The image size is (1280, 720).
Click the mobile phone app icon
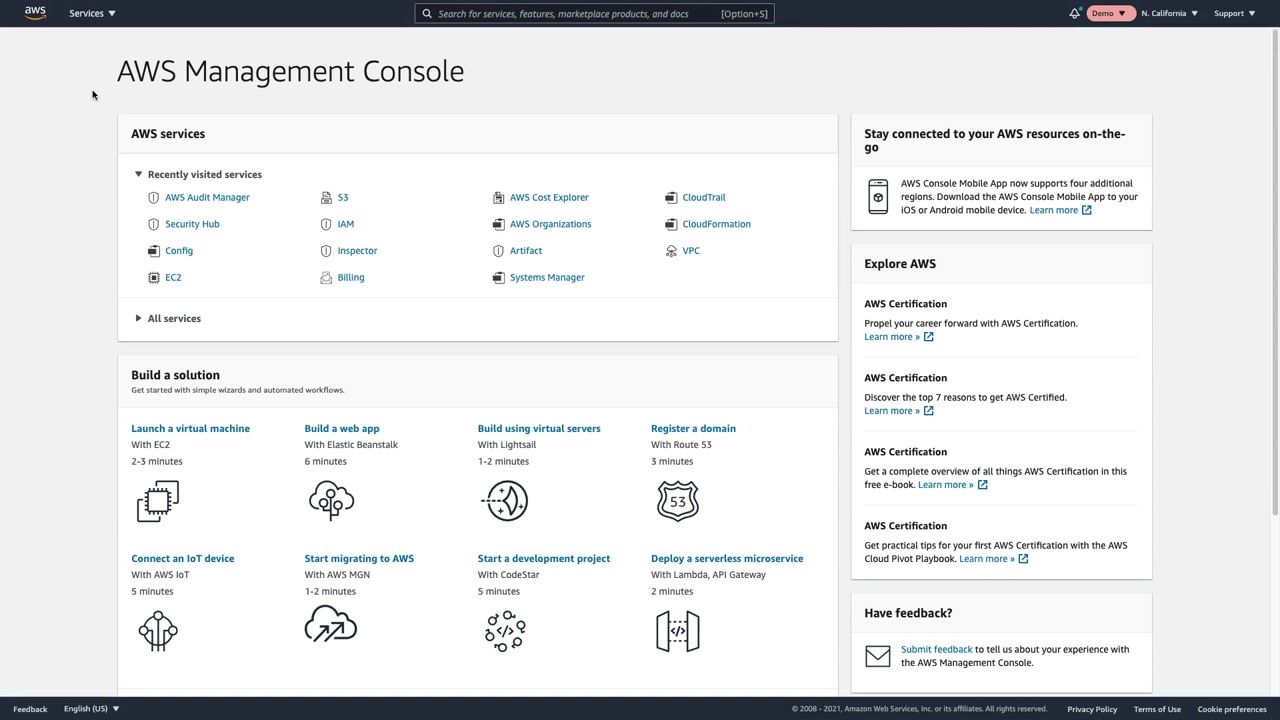click(878, 197)
